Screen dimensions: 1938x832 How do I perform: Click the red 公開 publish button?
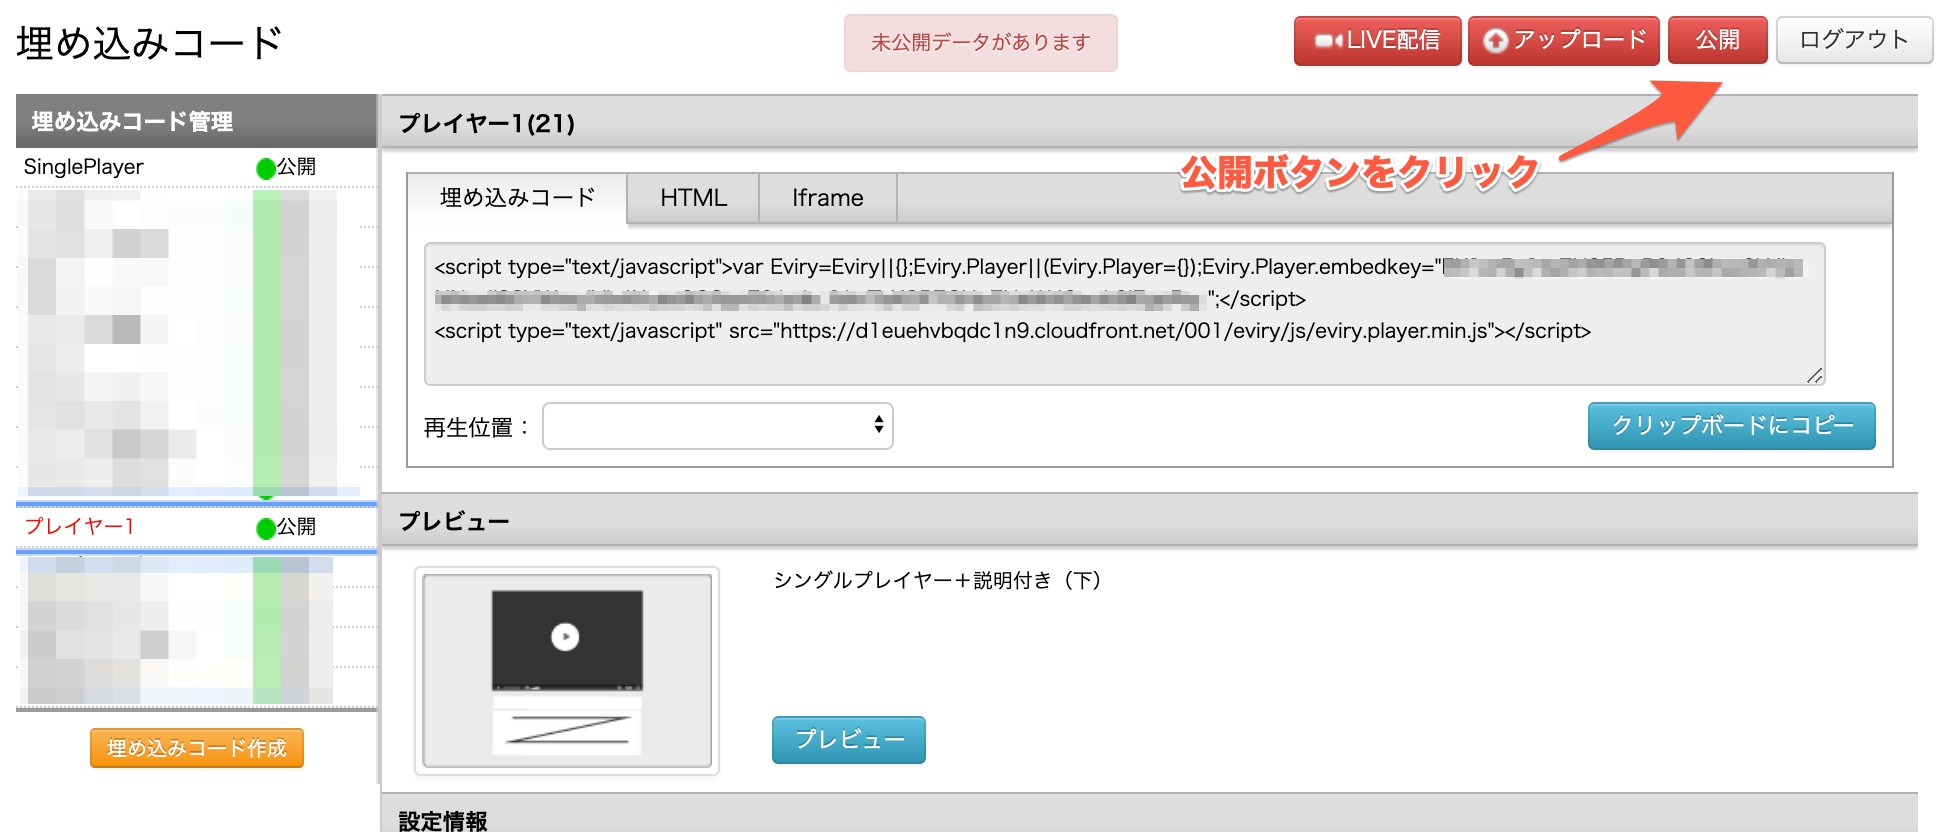tap(1717, 40)
